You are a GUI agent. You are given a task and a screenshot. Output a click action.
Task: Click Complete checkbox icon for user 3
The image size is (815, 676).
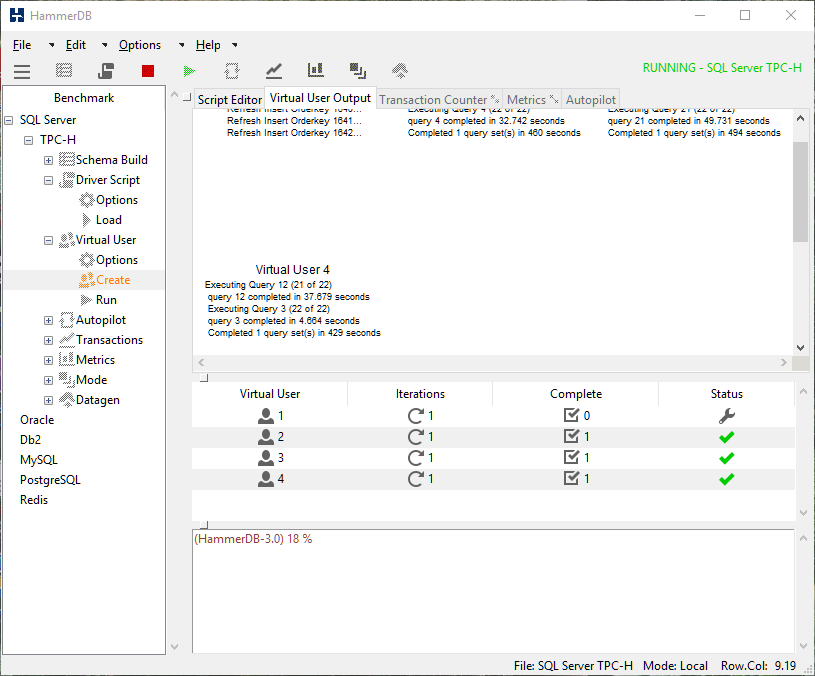[571, 457]
